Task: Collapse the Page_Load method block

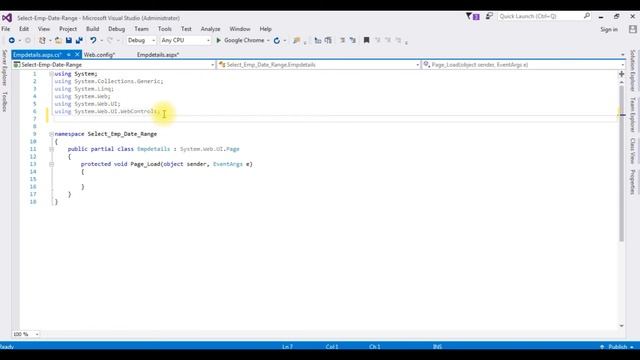Action: point(51,164)
